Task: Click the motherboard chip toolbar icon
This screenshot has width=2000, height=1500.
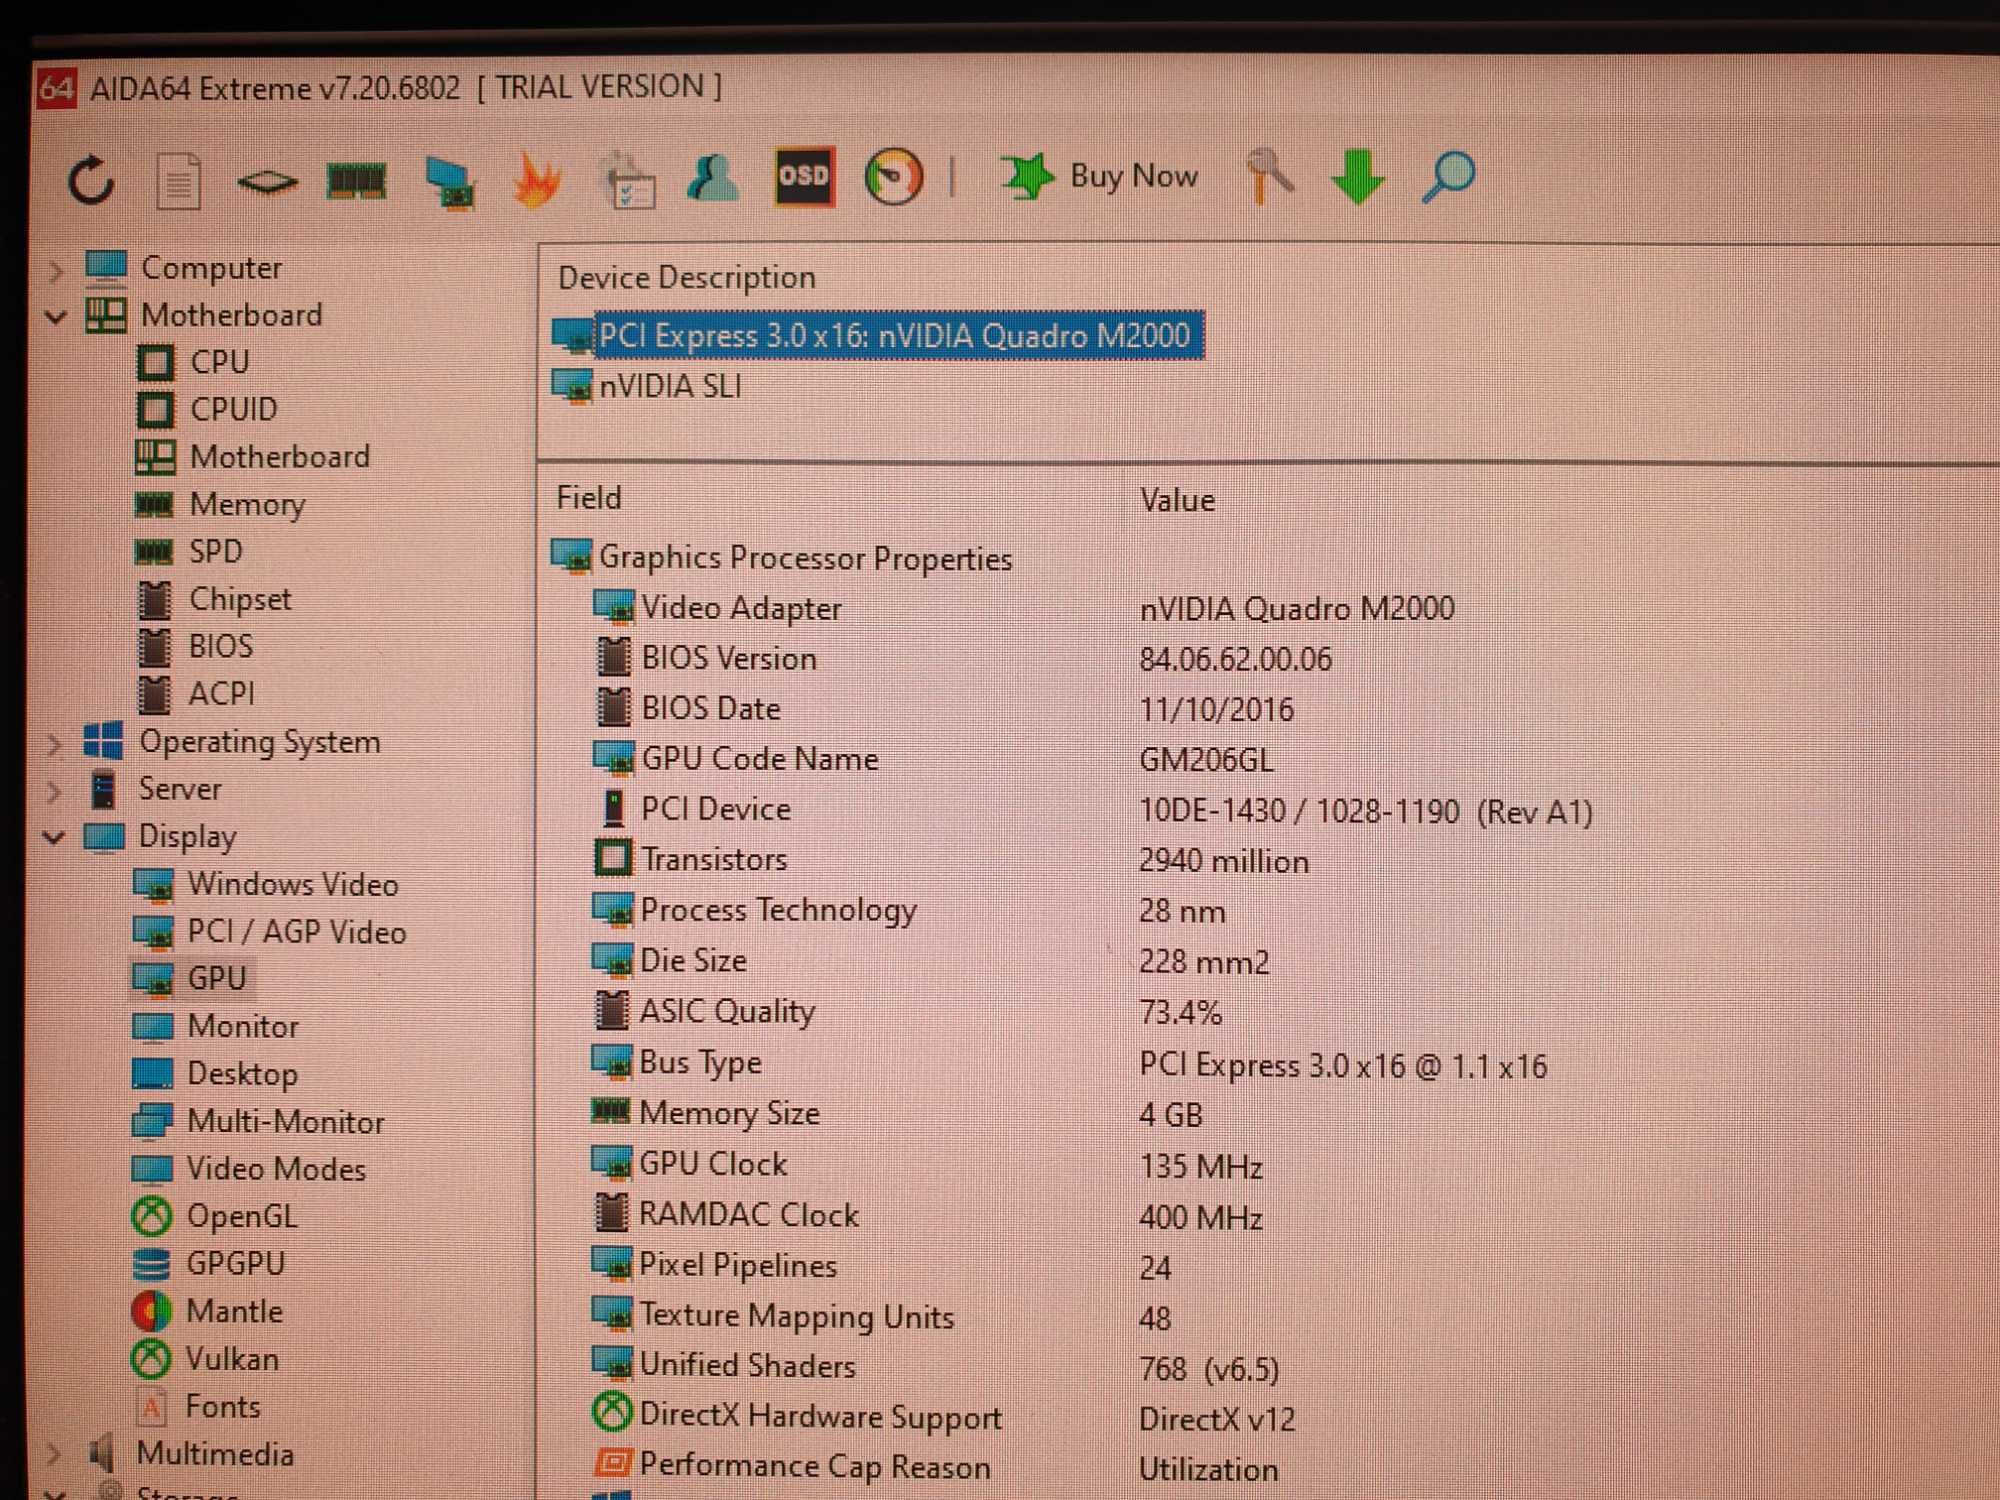Action: point(267,182)
